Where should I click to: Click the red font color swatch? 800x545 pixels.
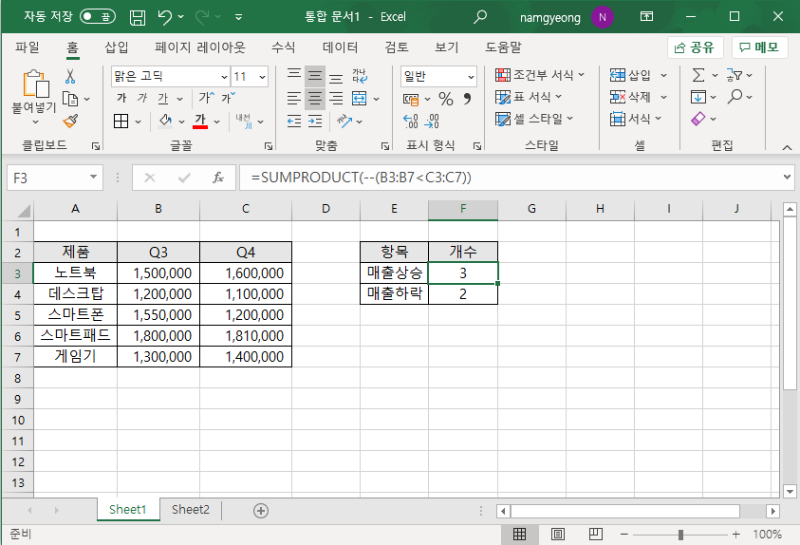pos(200,121)
